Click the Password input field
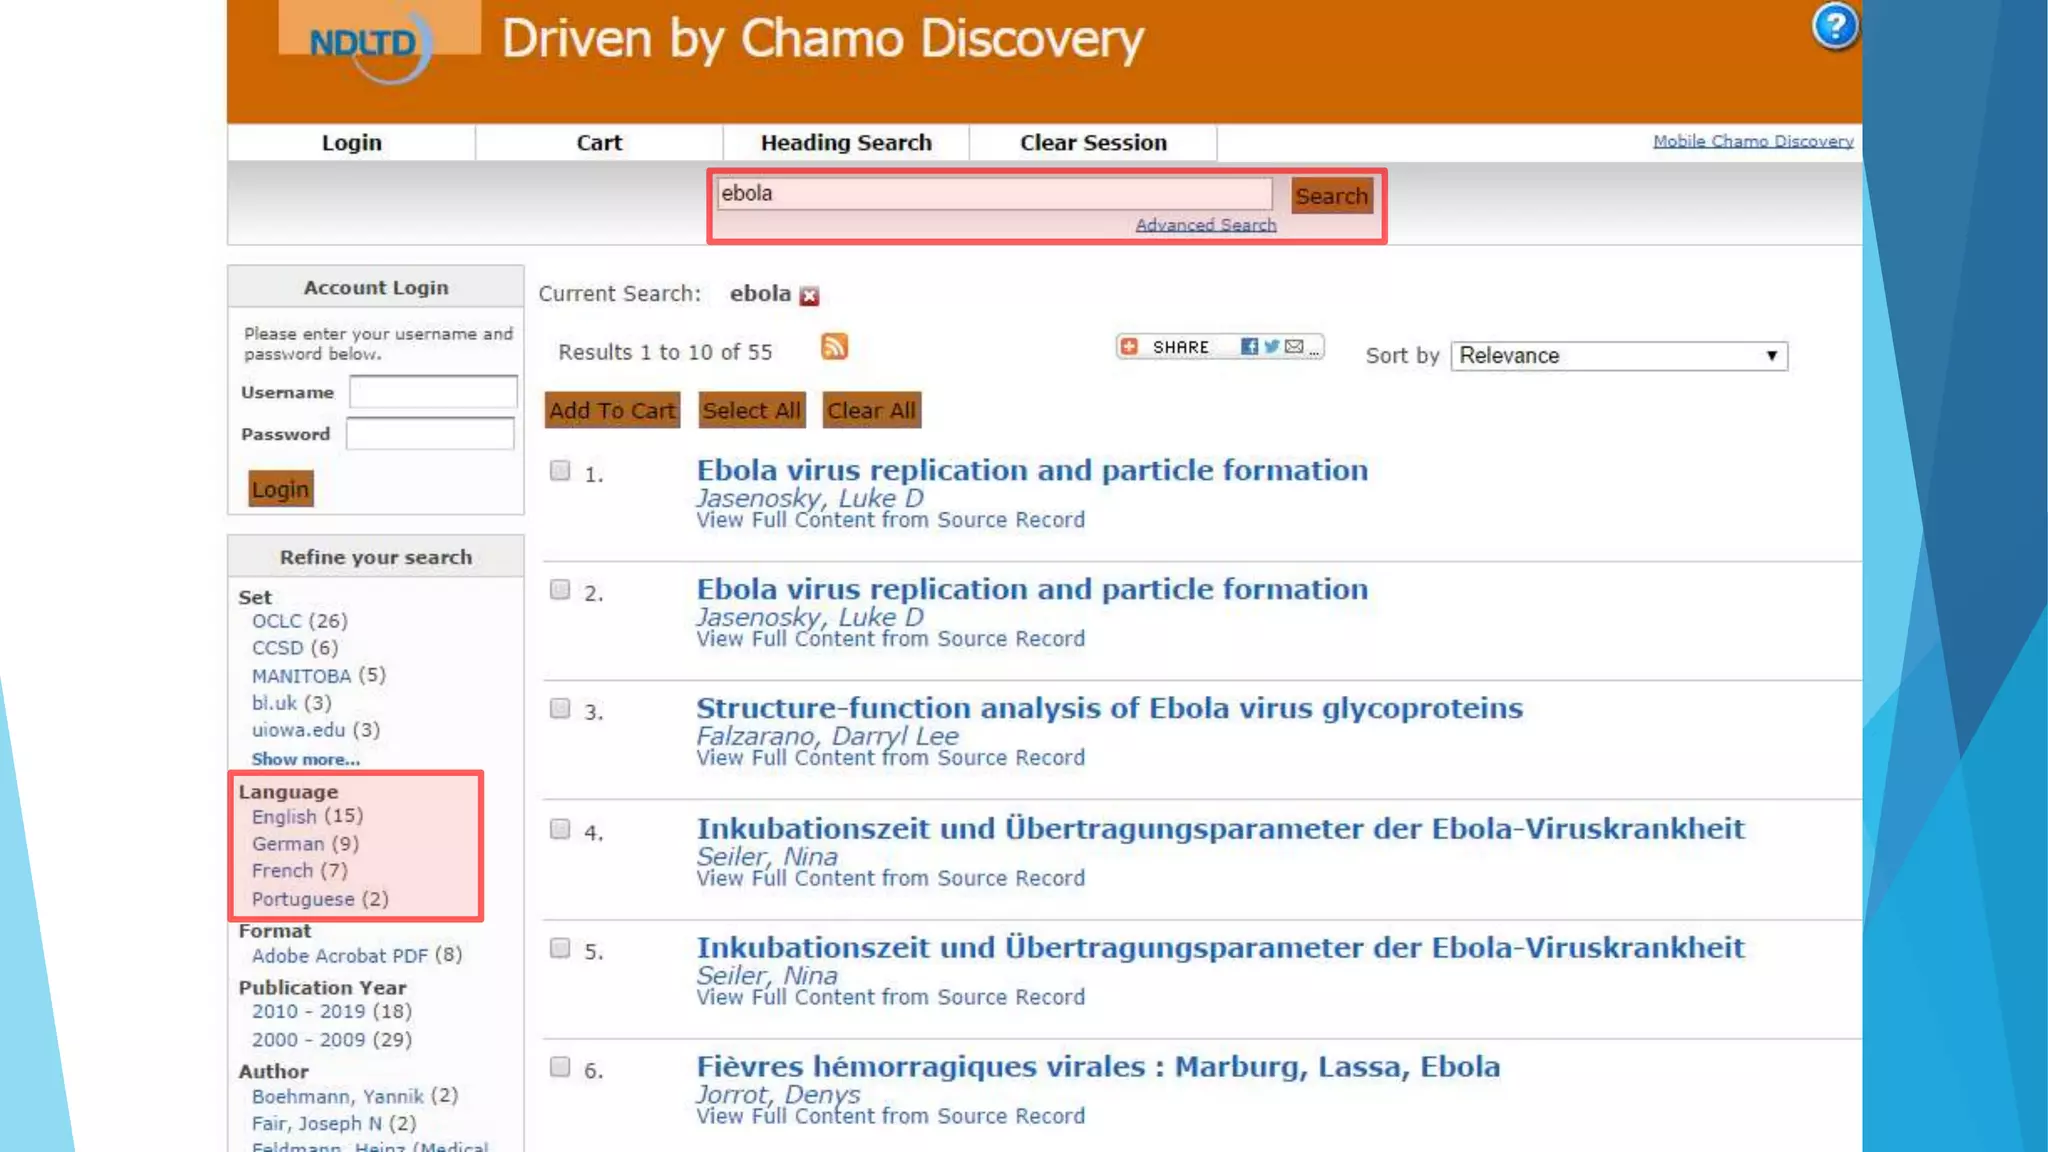 (x=430, y=434)
